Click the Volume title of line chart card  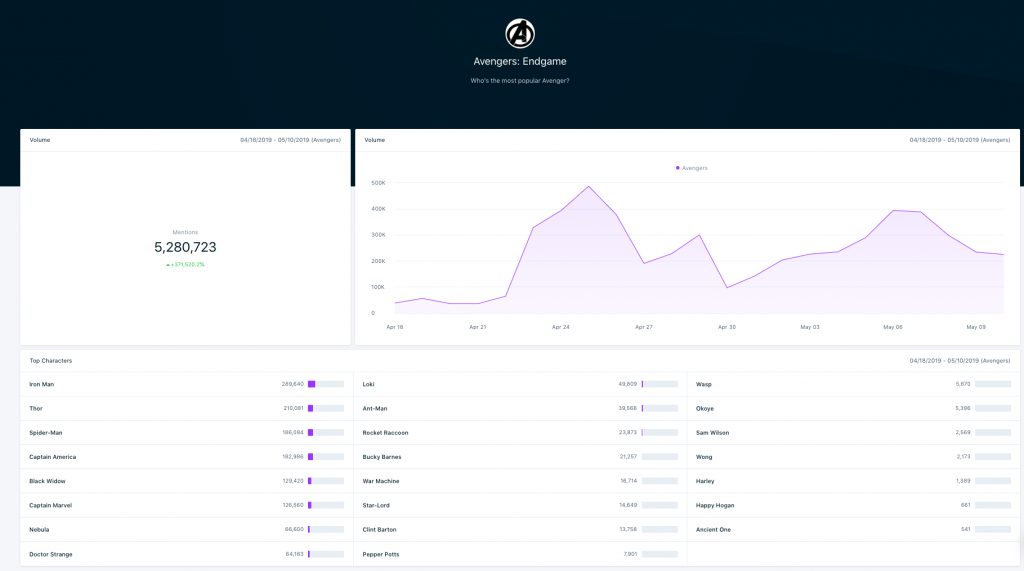pyautogui.click(x=375, y=140)
